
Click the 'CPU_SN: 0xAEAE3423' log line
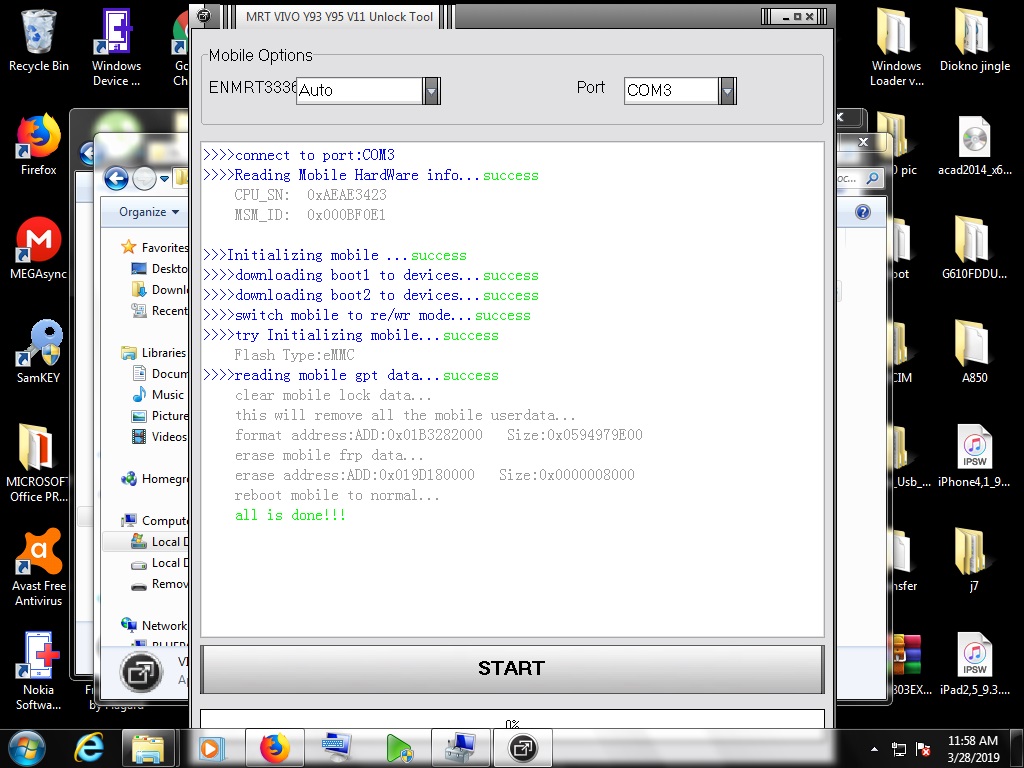tap(310, 195)
